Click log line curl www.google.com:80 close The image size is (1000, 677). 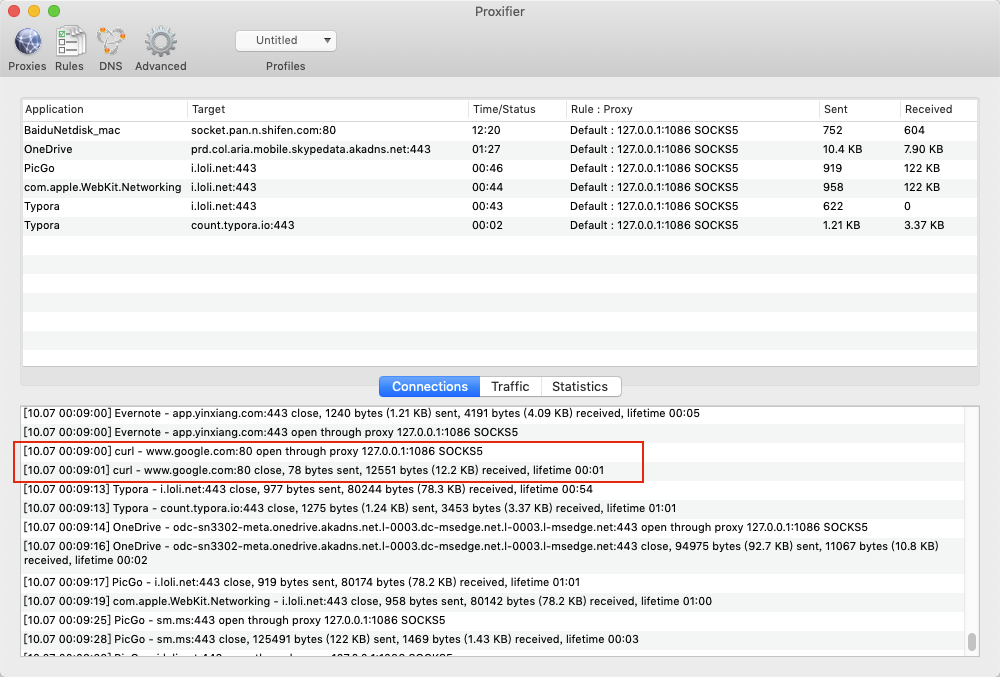[492, 470]
